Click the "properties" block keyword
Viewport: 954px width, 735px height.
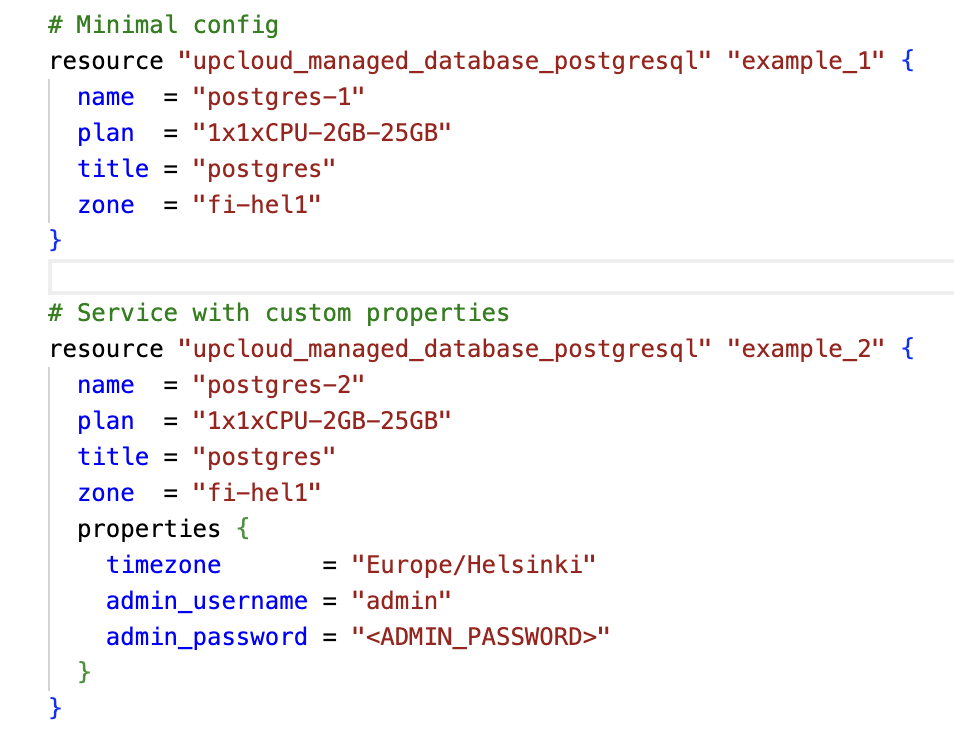pyautogui.click(x=149, y=529)
